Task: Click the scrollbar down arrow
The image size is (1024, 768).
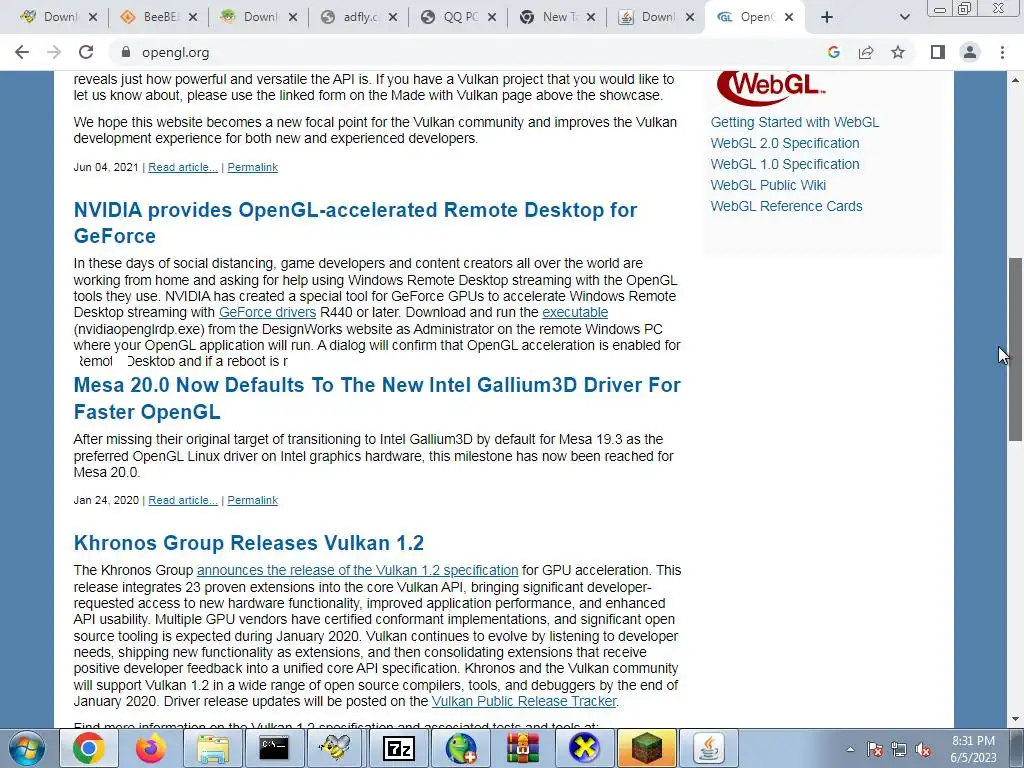Action: coord(1015,720)
